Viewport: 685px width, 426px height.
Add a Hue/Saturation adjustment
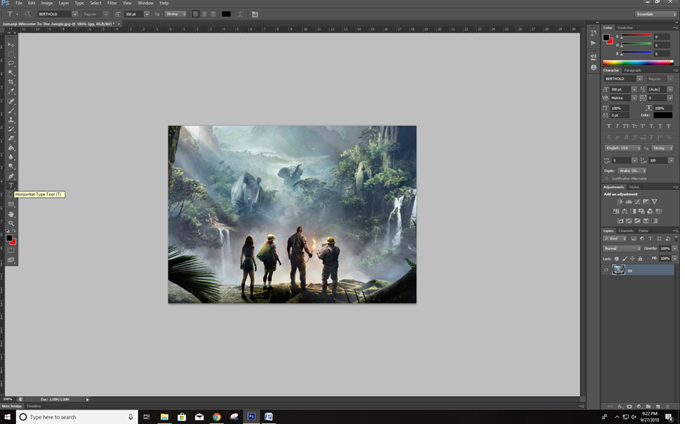coord(616,211)
